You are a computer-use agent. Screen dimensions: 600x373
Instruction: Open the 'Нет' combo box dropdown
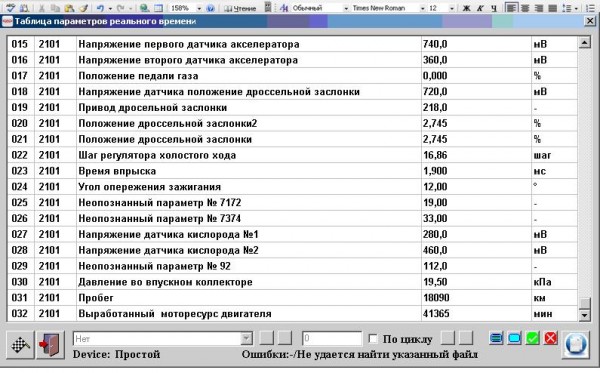pos(246,339)
